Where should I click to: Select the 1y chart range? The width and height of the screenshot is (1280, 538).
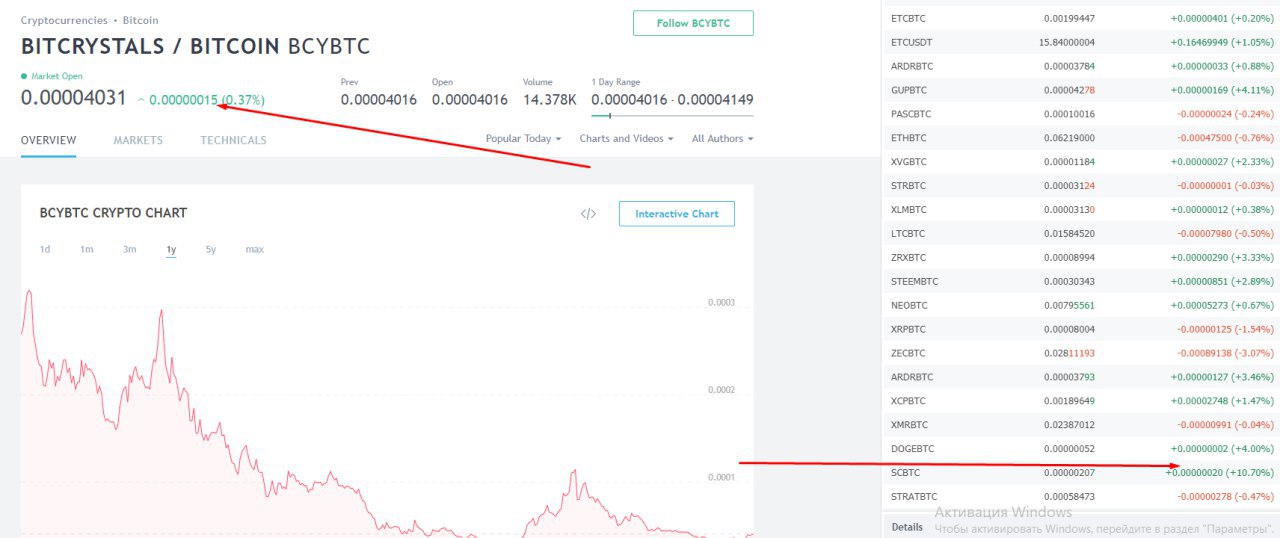point(171,250)
